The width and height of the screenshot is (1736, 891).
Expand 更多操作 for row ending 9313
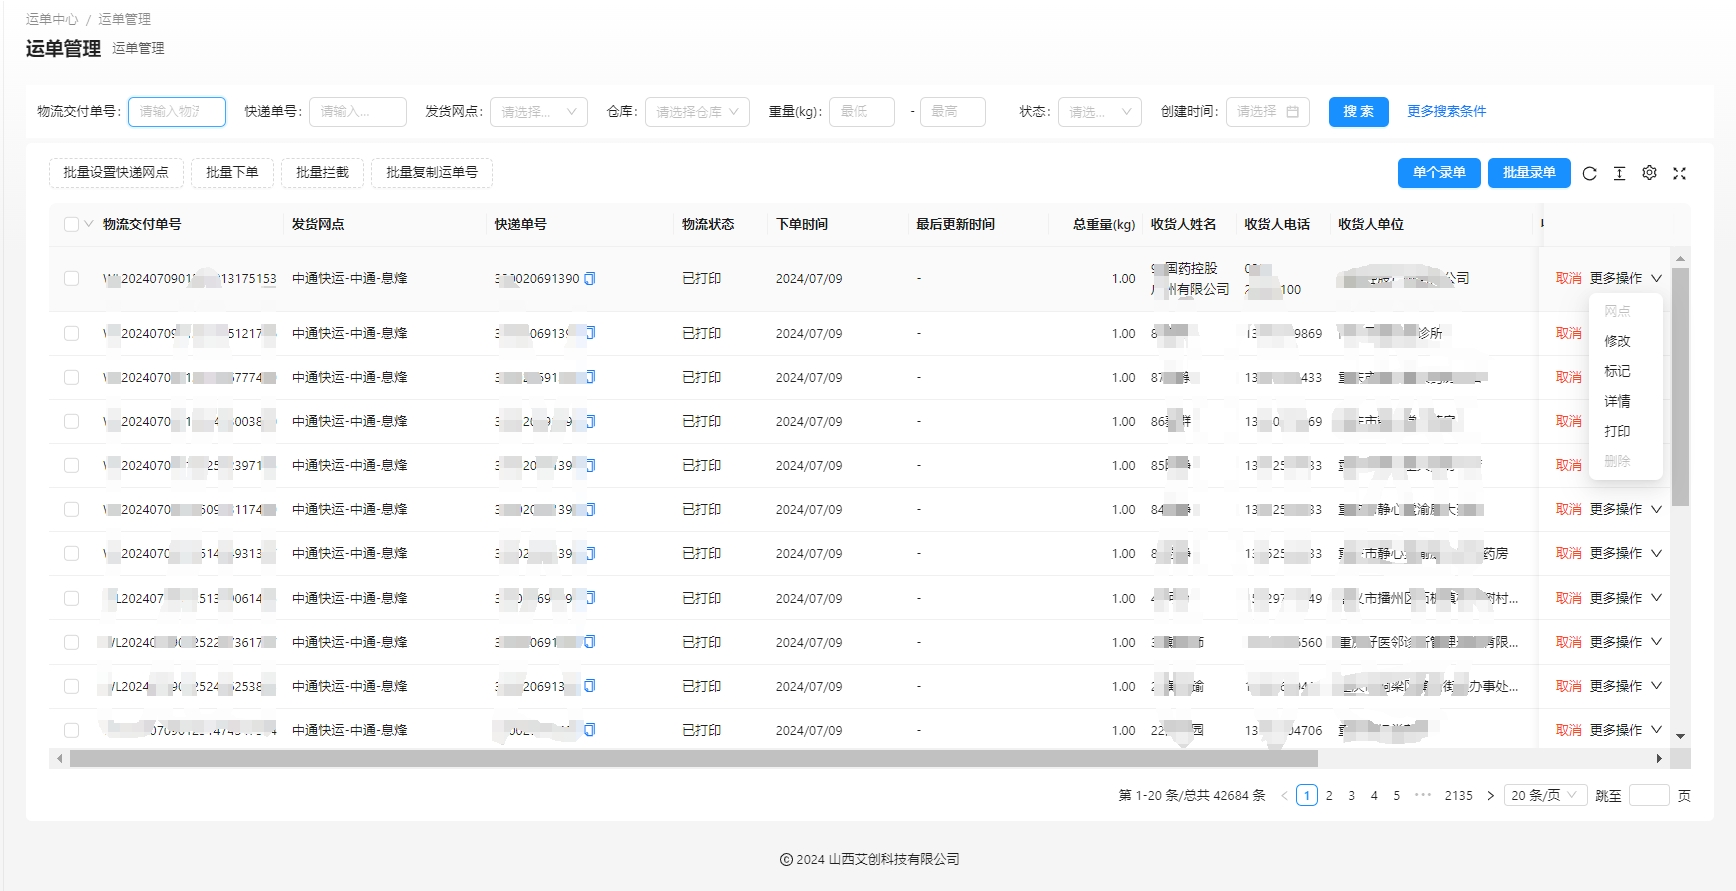(1625, 553)
